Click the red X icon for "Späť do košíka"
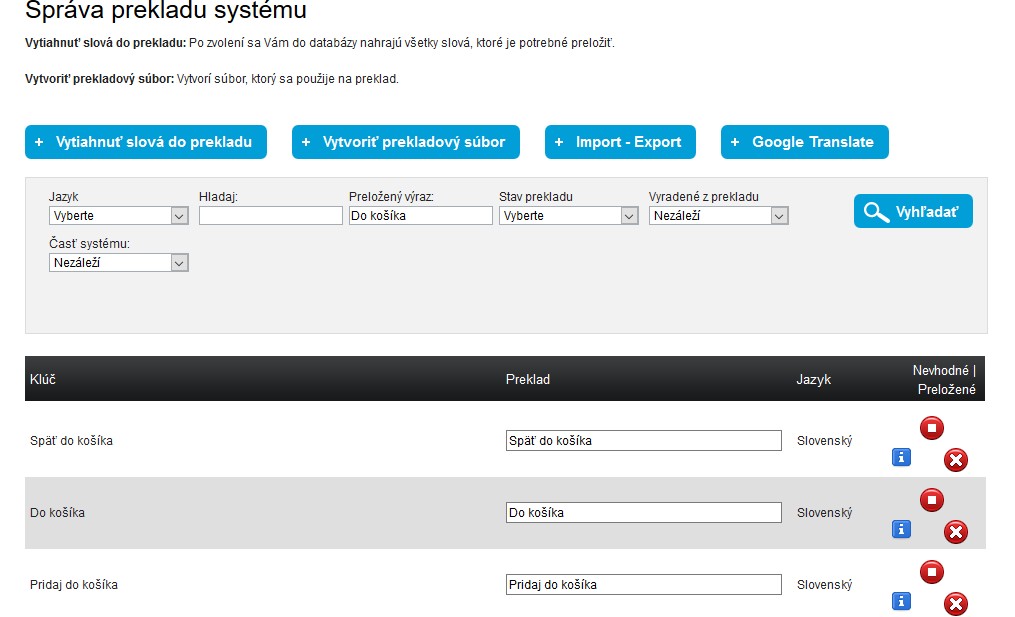Image resolution: width=1015 pixels, height=617 pixels. (x=956, y=460)
